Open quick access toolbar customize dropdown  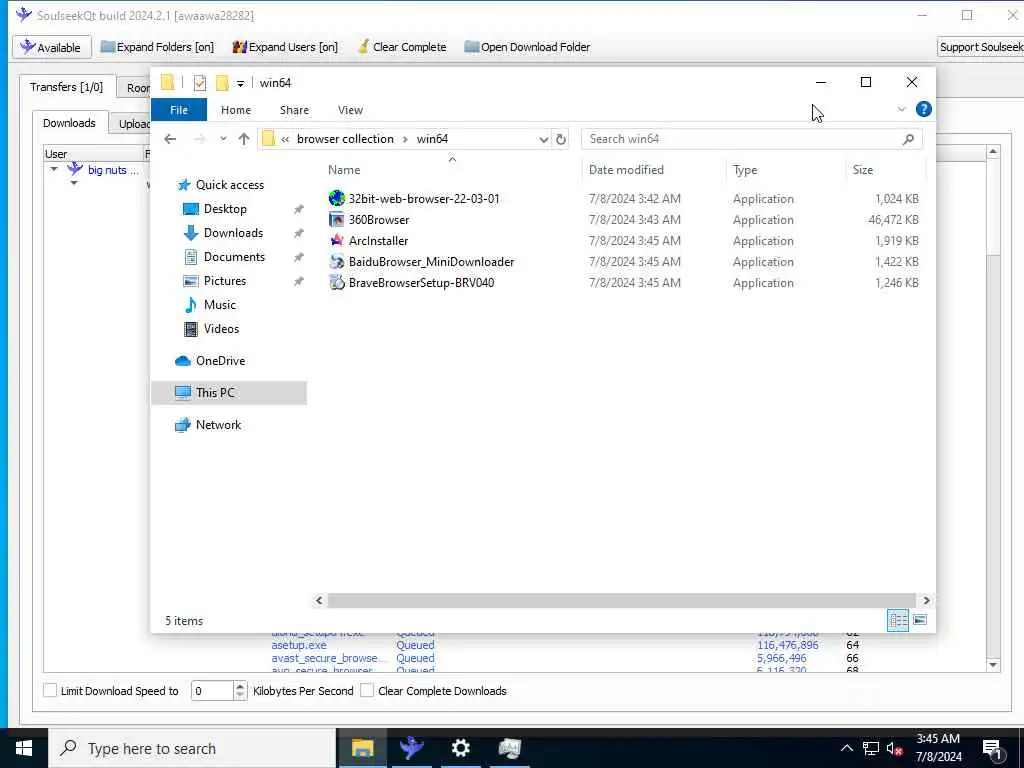point(240,83)
